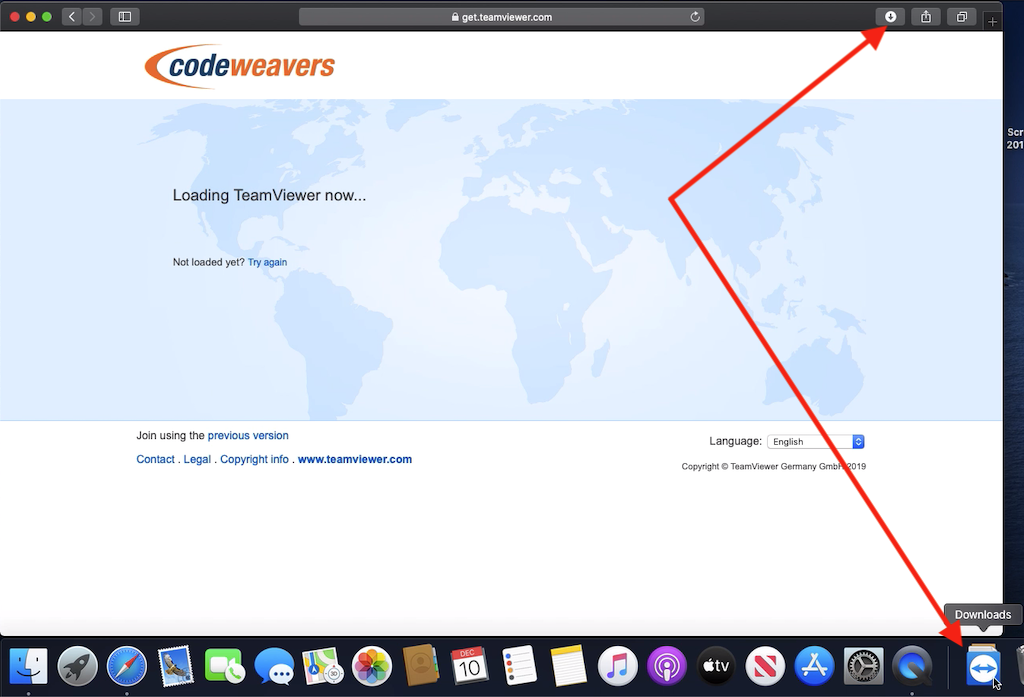Click the "Language:" label
The image size is (1024, 697).
point(735,441)
